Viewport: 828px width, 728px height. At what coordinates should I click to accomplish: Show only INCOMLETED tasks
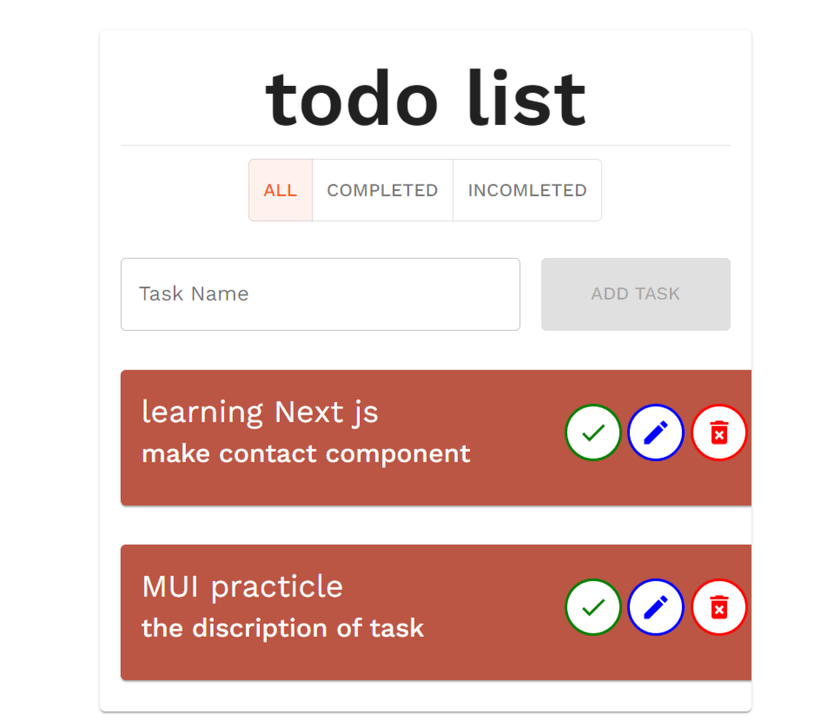[x=527, y=190]
